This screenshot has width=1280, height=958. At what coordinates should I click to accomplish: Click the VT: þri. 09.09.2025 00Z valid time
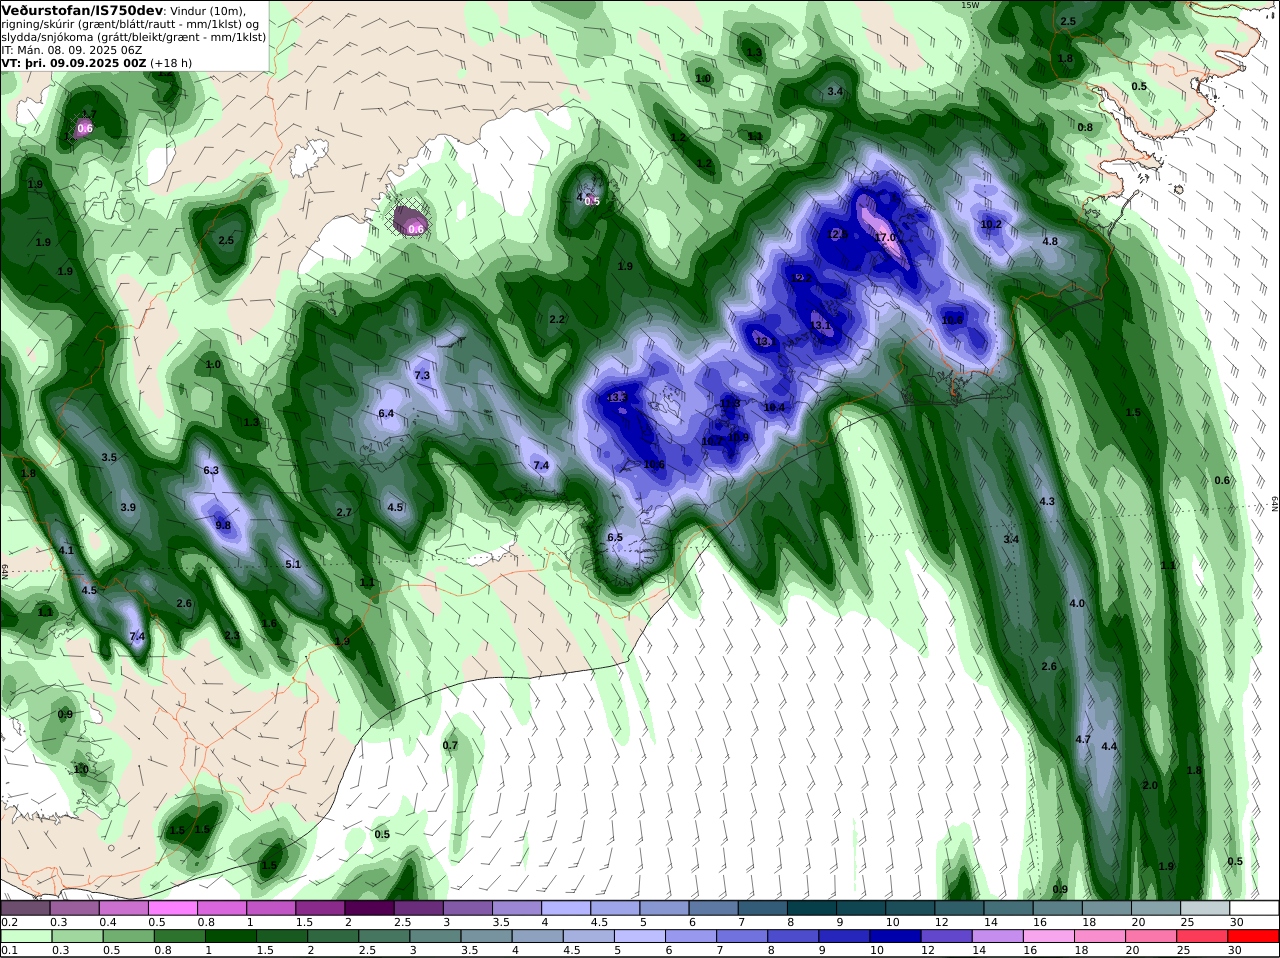(x=74, y=62)
